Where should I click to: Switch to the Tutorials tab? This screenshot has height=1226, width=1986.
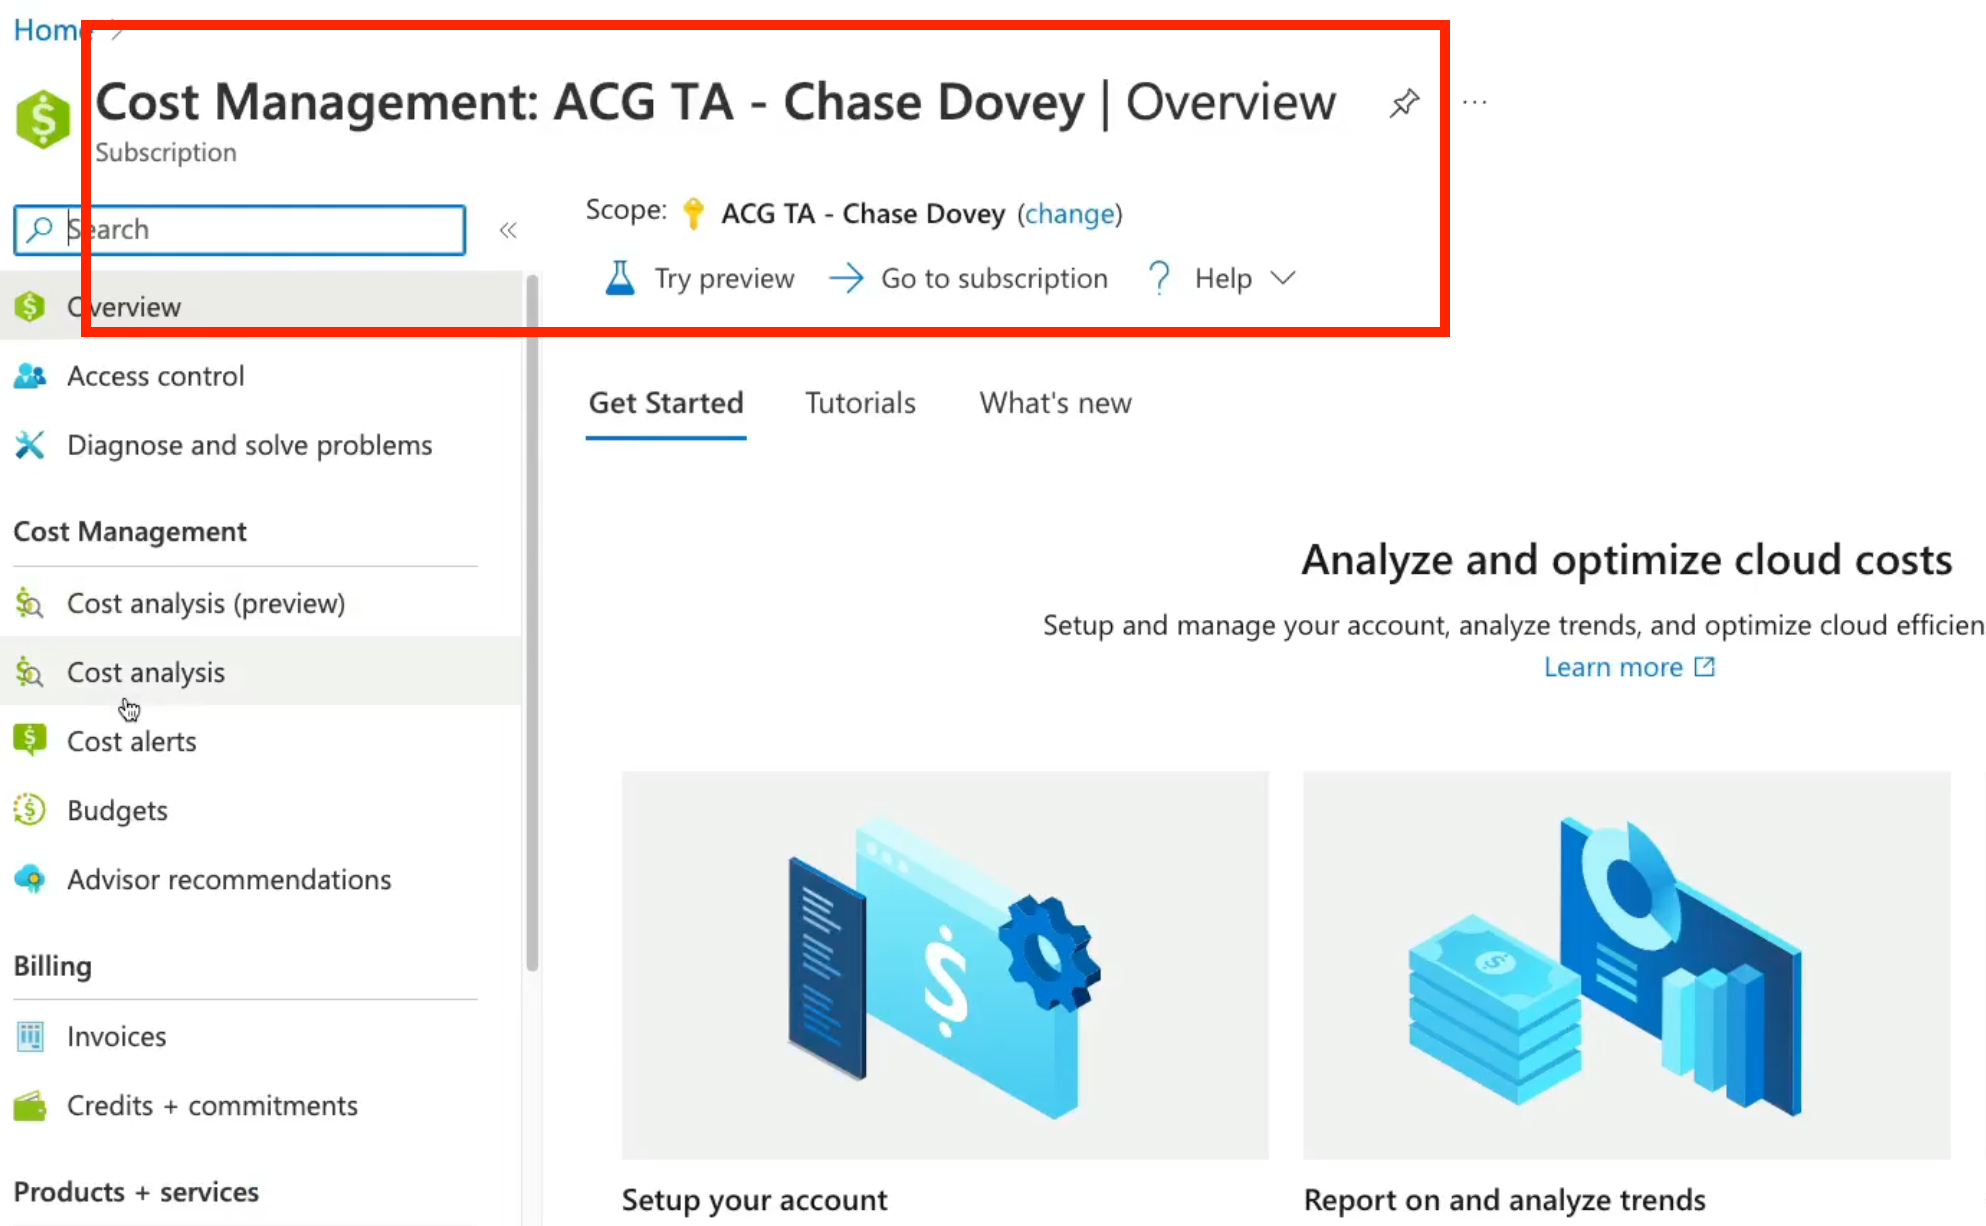[860, 403]
